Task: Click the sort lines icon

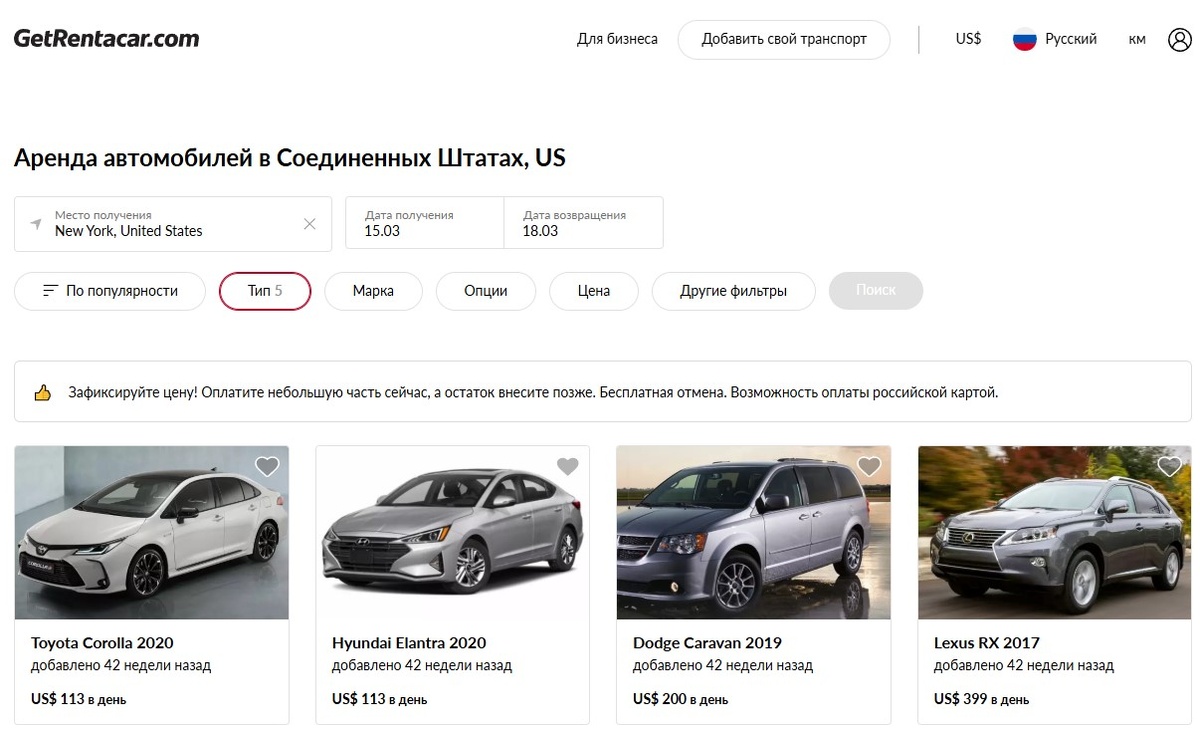Action: point(50,291)
